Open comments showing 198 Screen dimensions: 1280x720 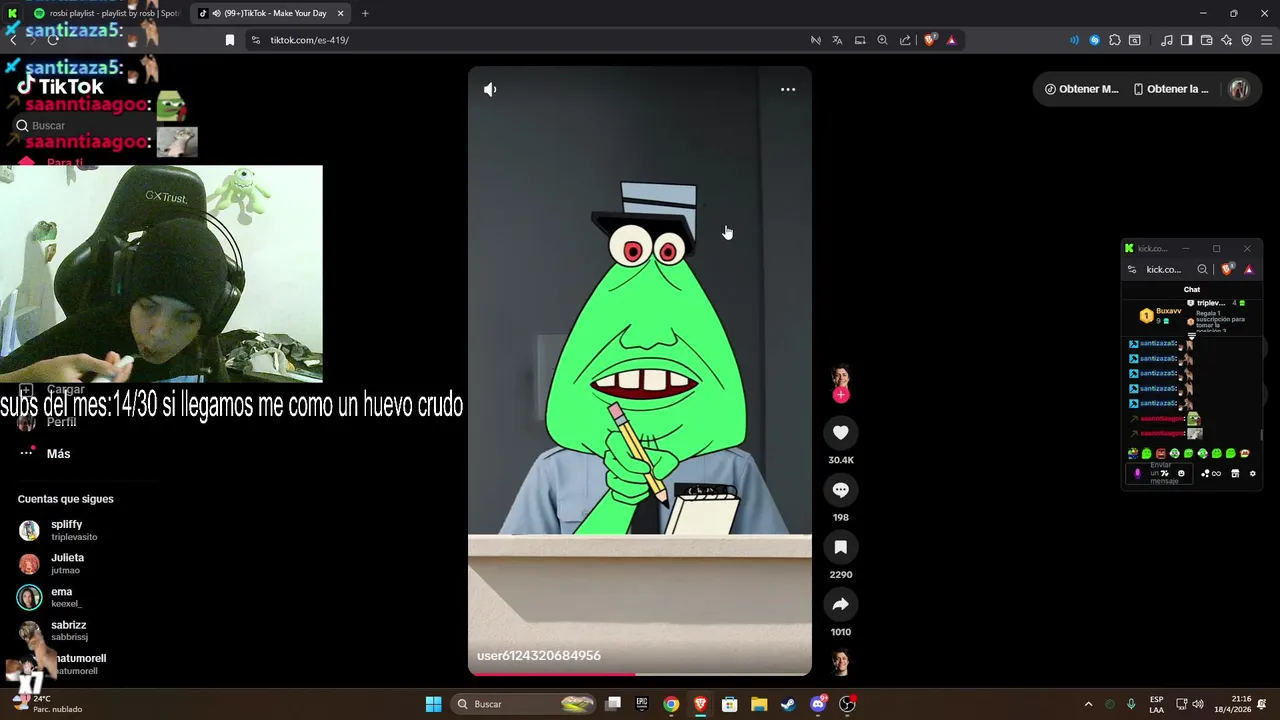(840, 490)
